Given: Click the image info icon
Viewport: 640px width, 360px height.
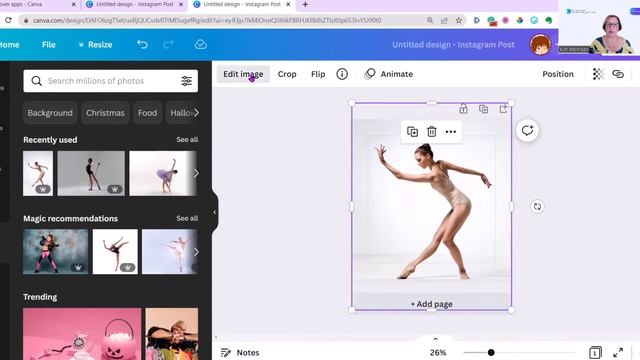Looking at the screenshot, I should click(x=342, y=74).
